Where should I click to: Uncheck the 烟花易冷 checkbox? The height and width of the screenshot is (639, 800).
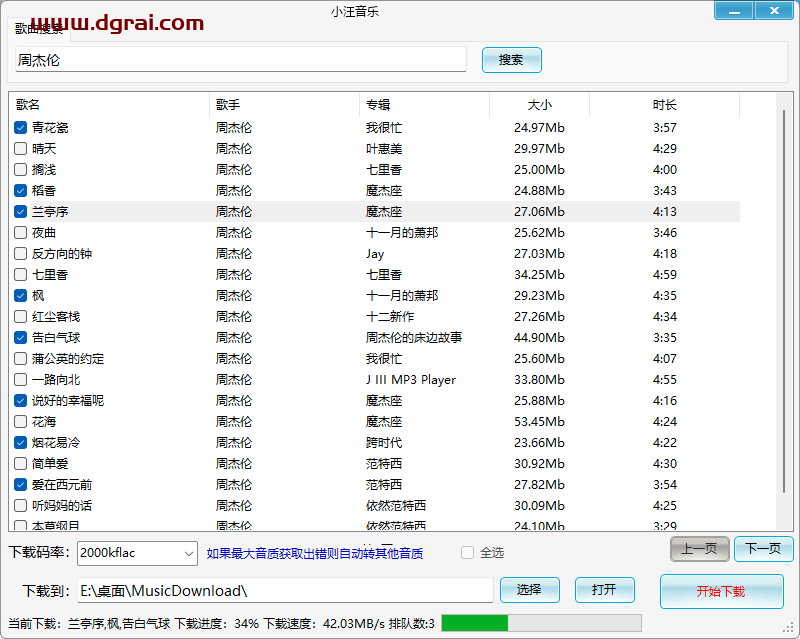pyautogui.click(x=20, y=443)
